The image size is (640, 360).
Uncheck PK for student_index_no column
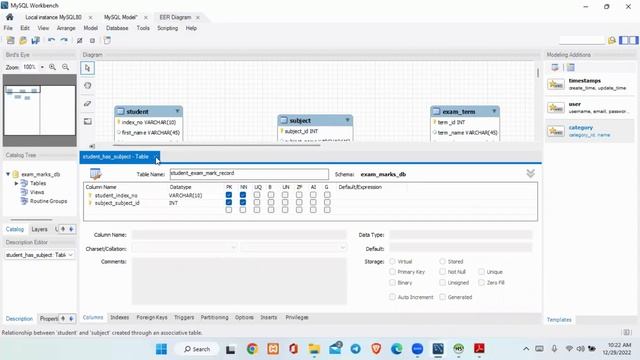[x=229, y=195]
